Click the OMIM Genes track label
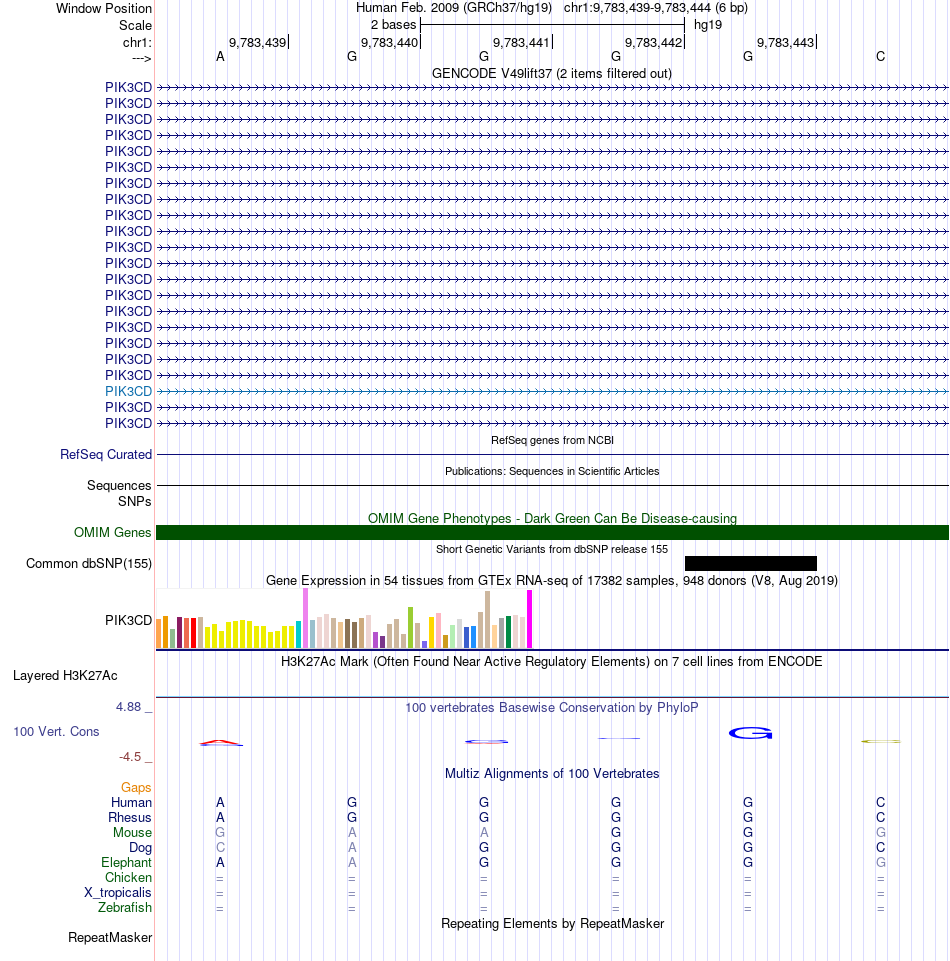Screen dimensions: 950x961 (112, 533)
